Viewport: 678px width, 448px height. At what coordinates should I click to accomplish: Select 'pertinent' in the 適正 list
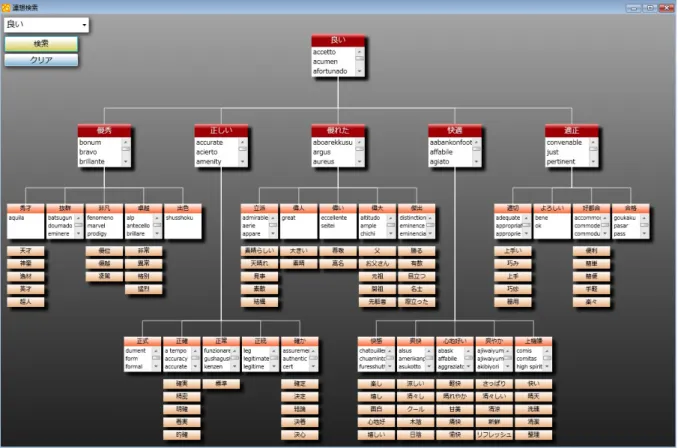561,161
